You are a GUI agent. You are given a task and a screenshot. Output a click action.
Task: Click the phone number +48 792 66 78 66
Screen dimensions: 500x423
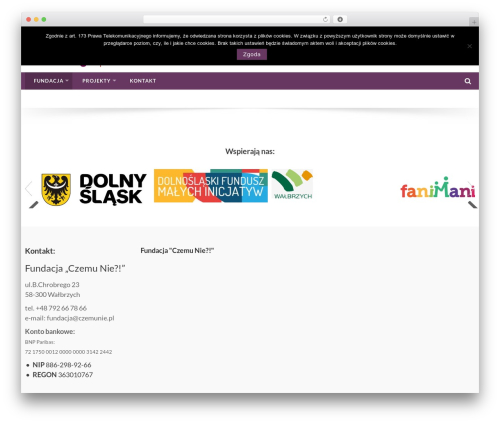coord(61,308)
